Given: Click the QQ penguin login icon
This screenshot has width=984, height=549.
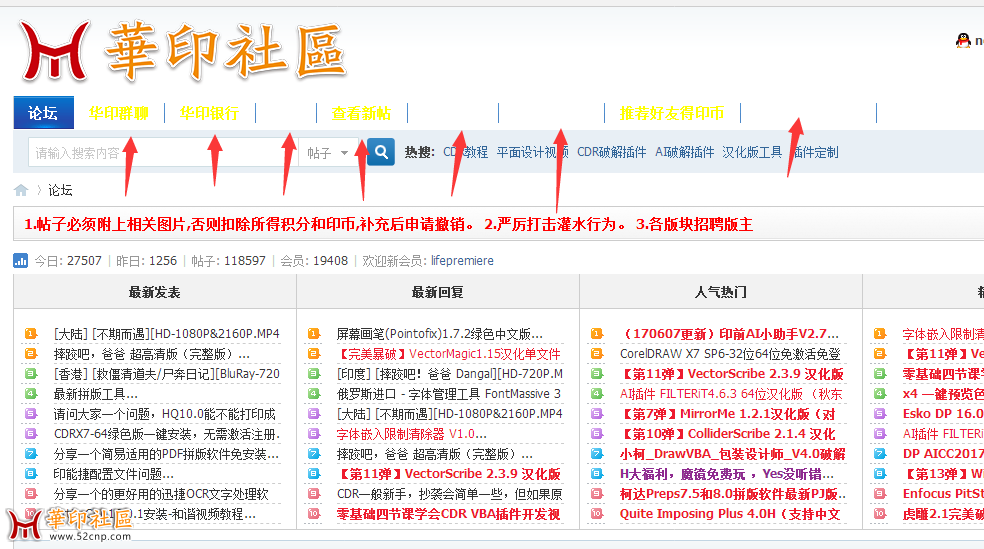Looking at the screenshot, I should 963,41.
